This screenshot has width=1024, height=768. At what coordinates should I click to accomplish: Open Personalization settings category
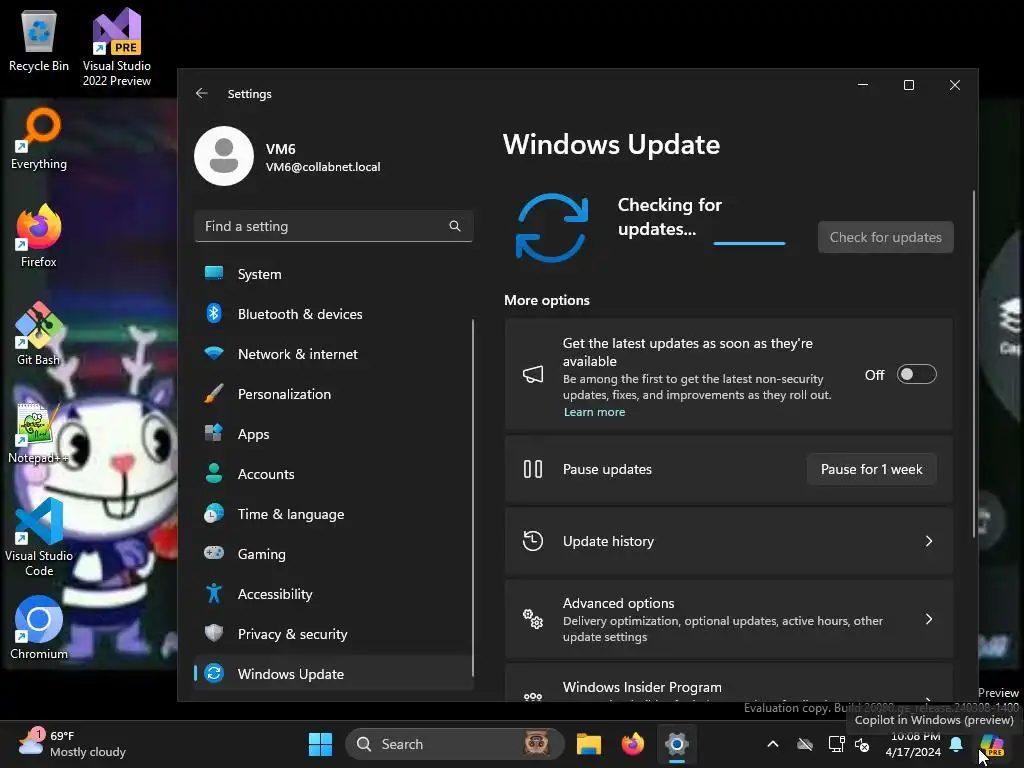pyautogui.click(x=334, y=394)
